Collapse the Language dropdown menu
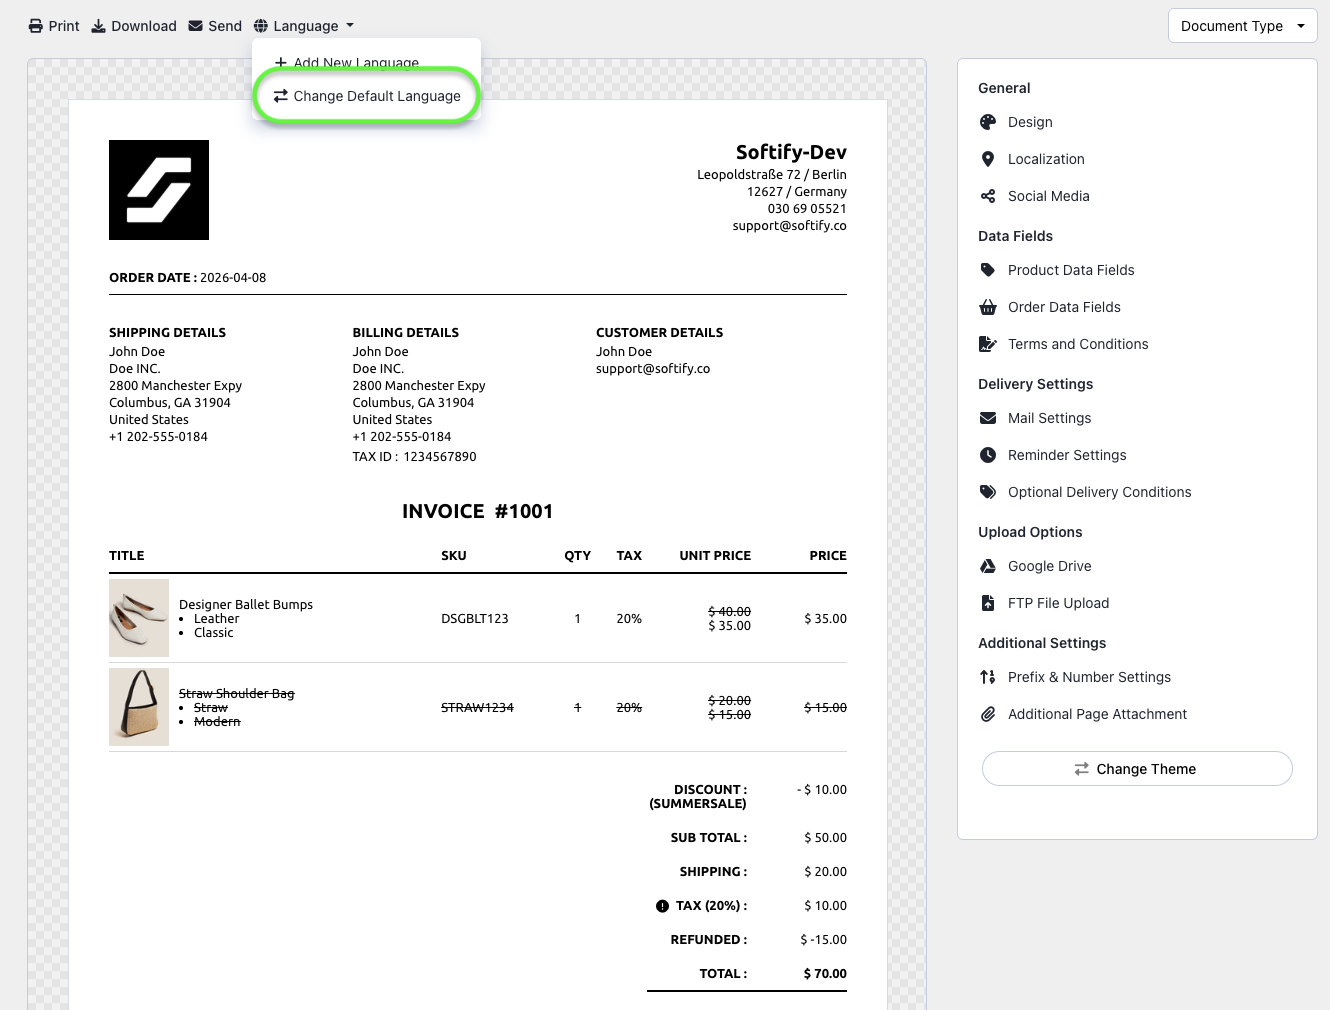Screen dimensions: 1330x1010 click(x=304, y=26)
